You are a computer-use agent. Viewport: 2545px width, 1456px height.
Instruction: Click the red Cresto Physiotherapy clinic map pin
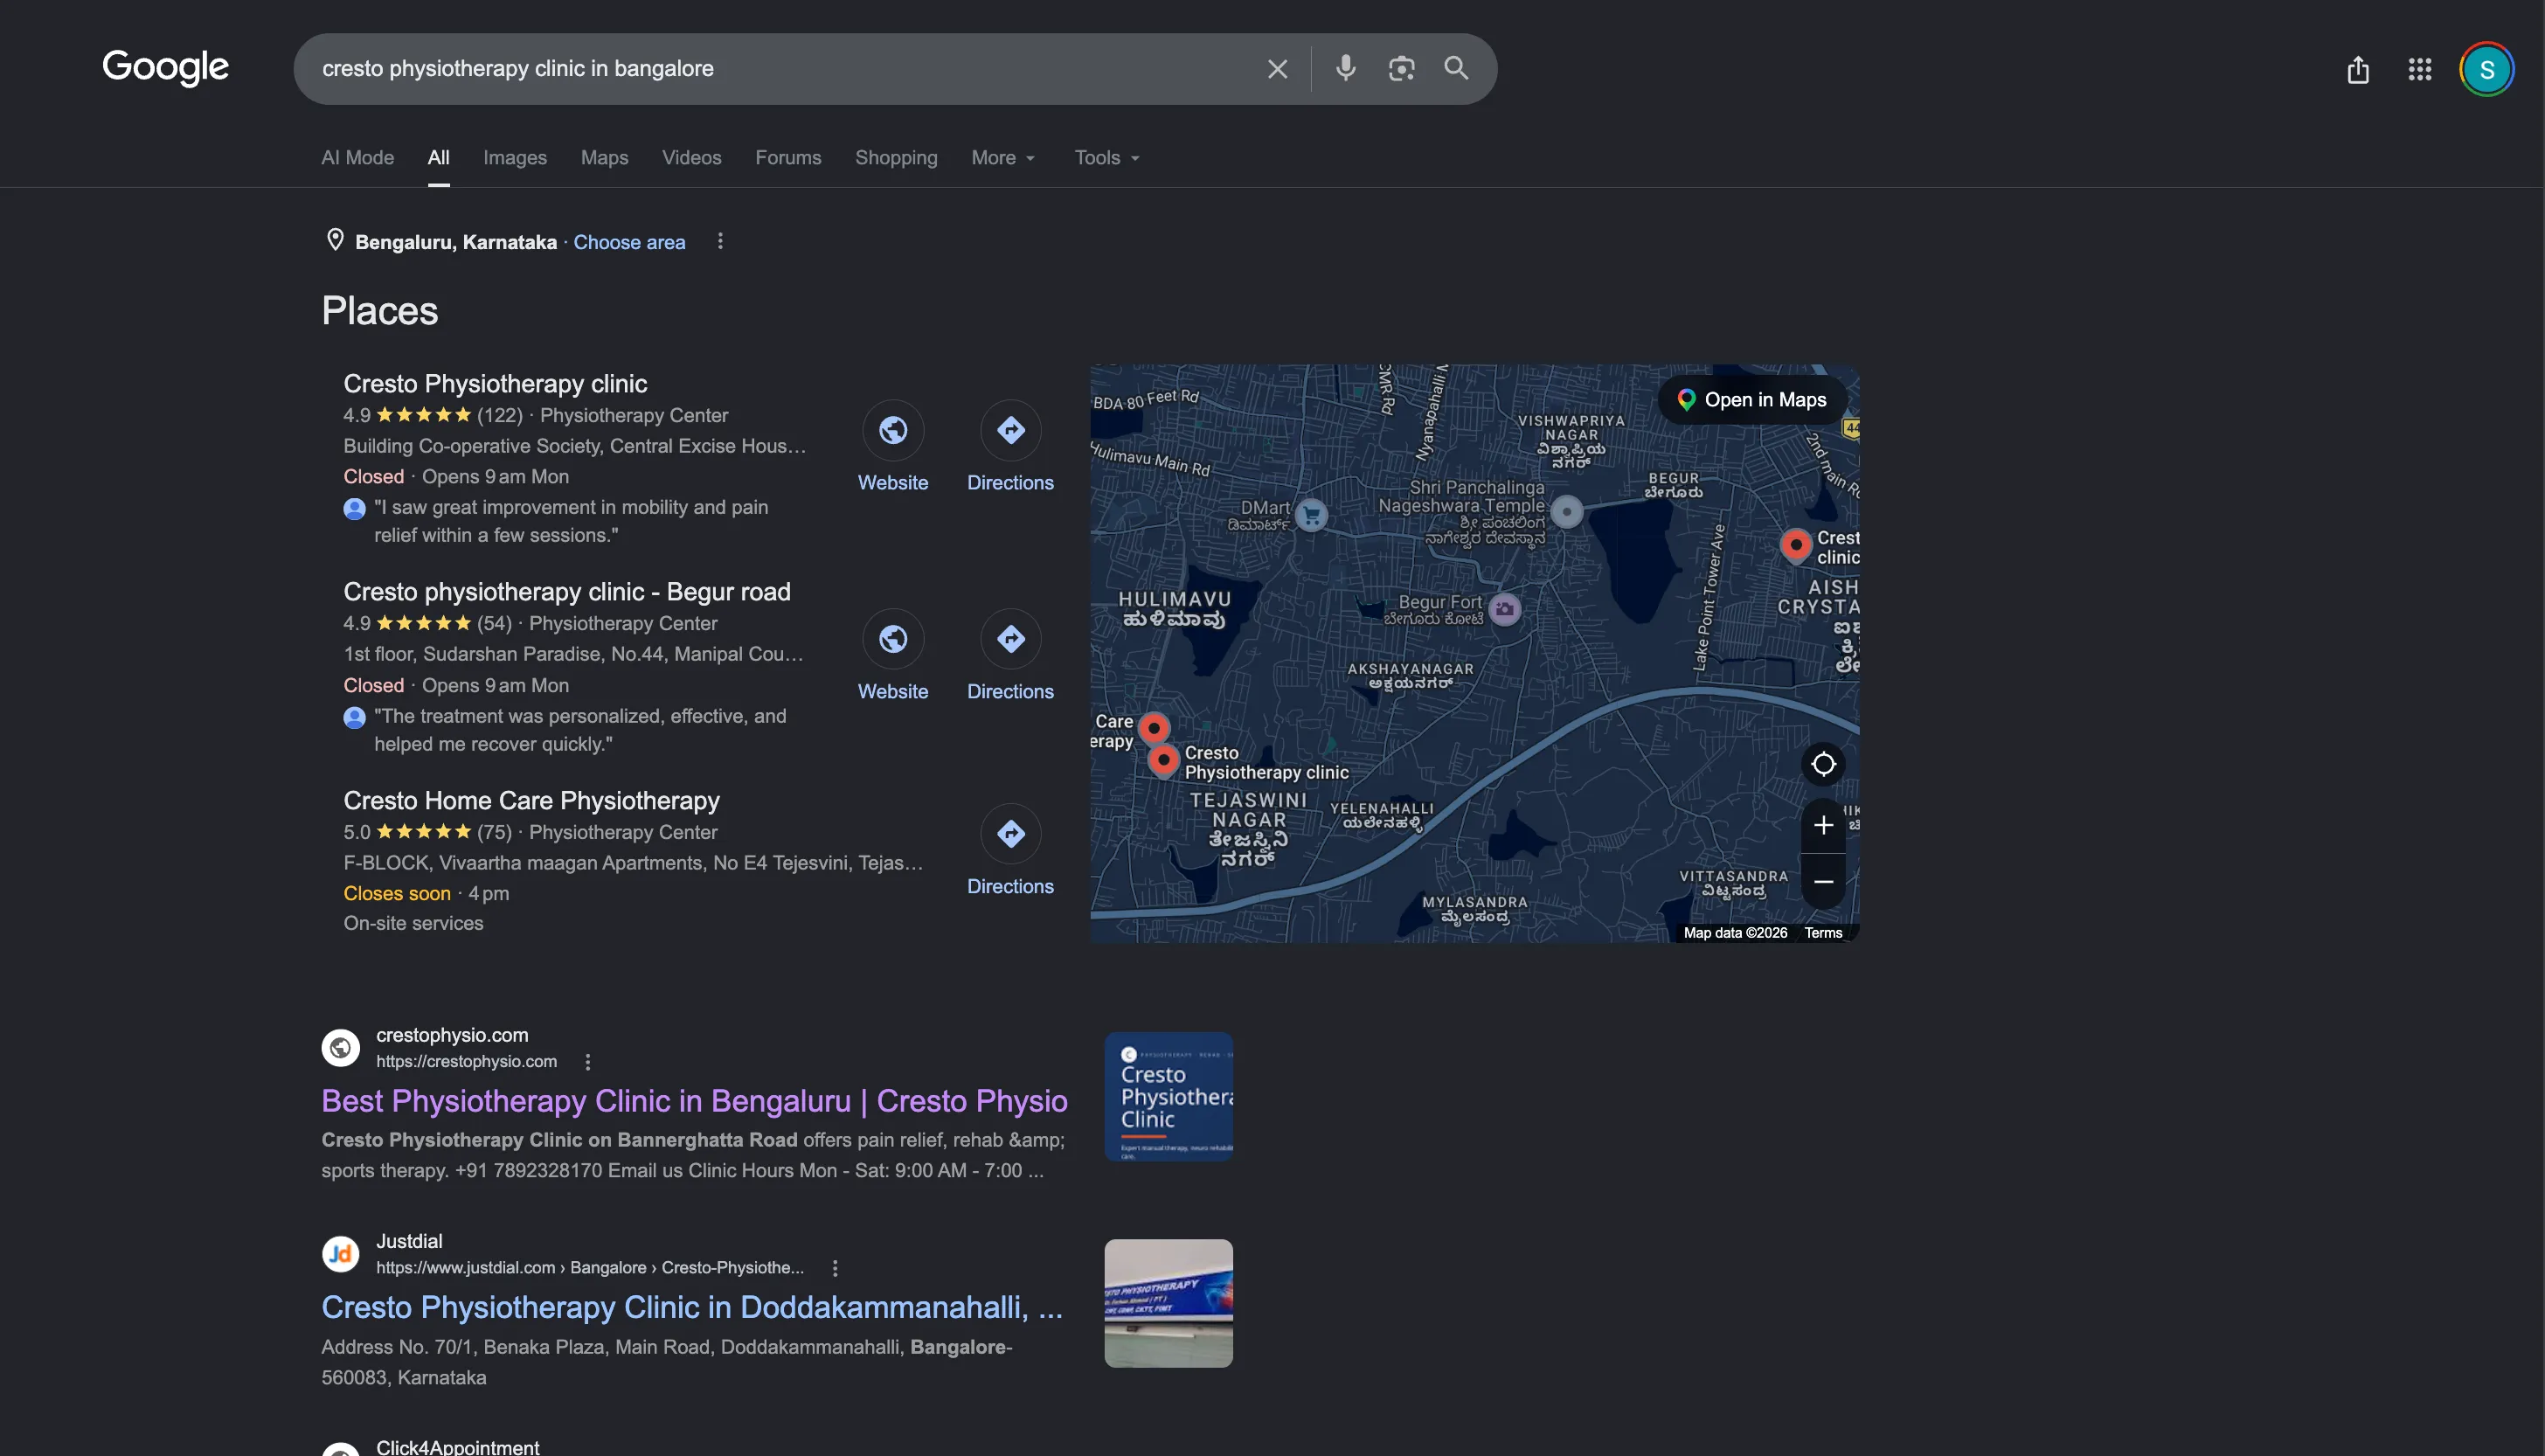click(x=1163, y=761)
